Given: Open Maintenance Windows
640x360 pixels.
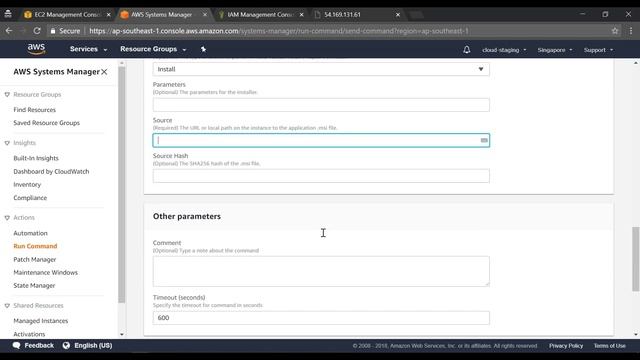Looking at the screenshot, I should point(45,273).
